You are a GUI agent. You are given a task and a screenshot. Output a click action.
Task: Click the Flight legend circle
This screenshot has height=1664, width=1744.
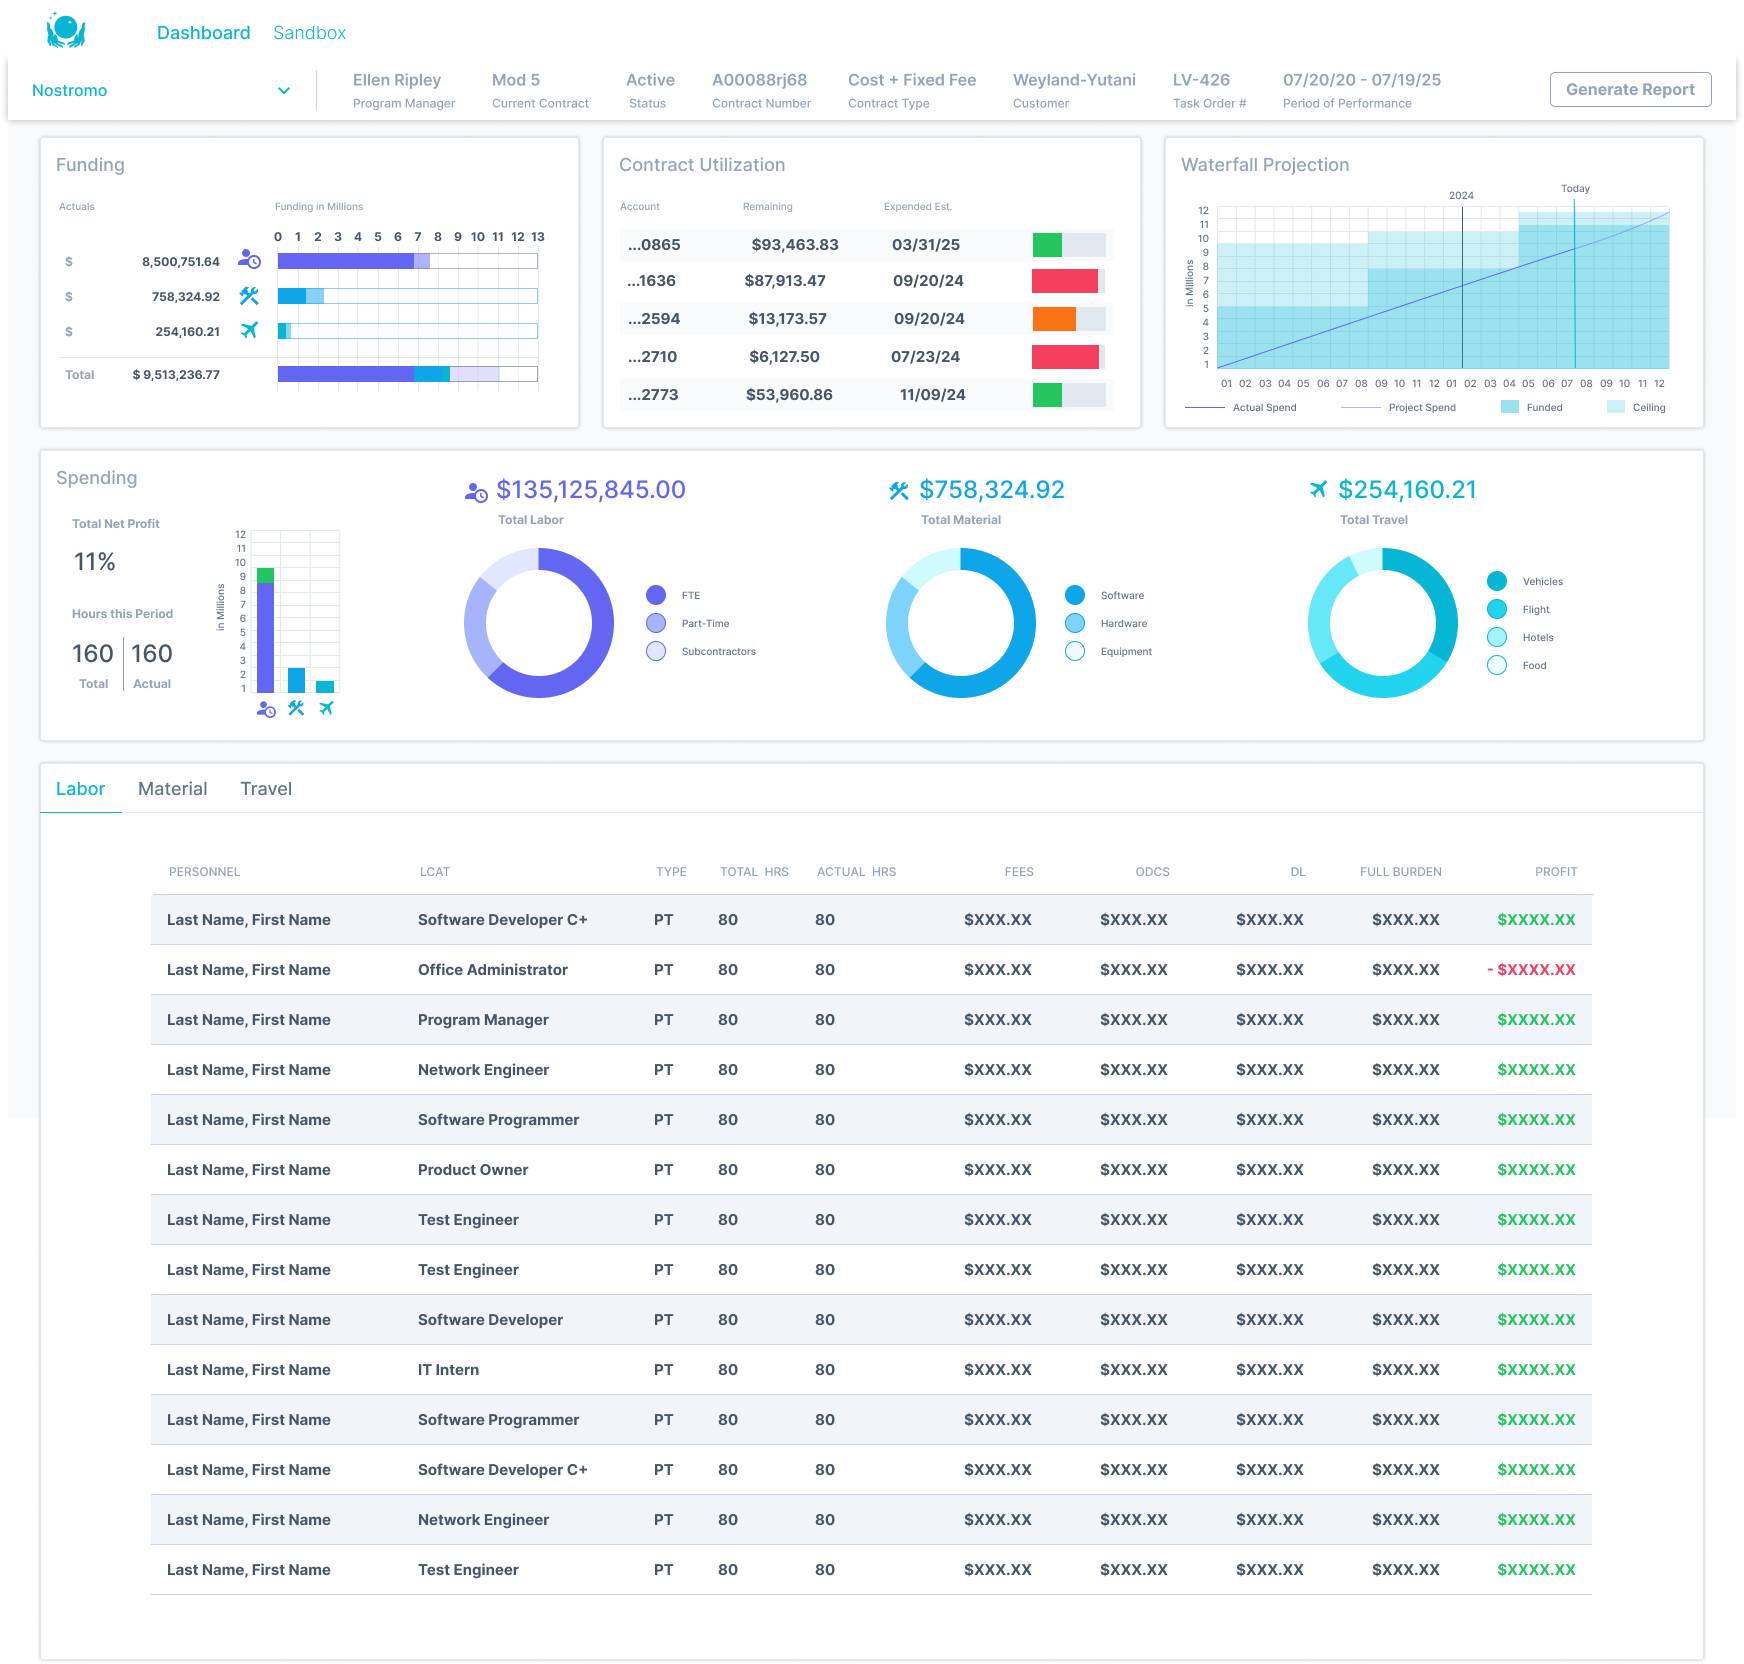coord(1497,609)
